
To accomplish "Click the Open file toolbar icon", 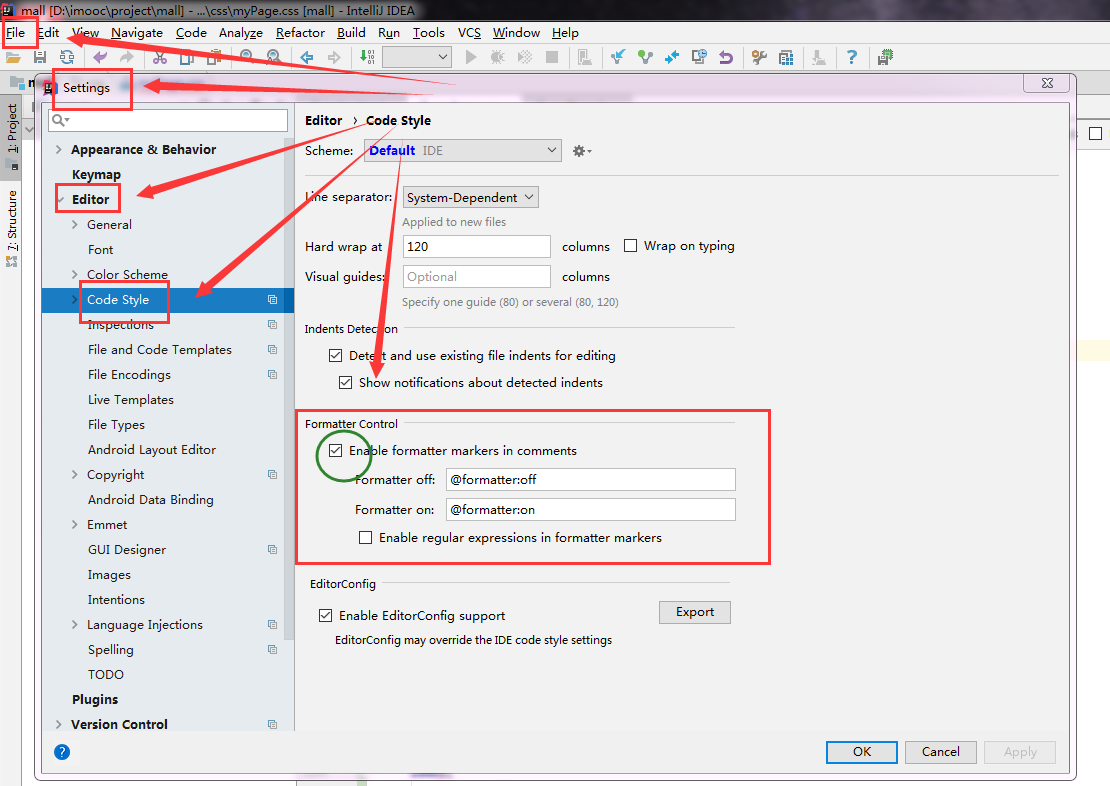I will pos(13,57).
